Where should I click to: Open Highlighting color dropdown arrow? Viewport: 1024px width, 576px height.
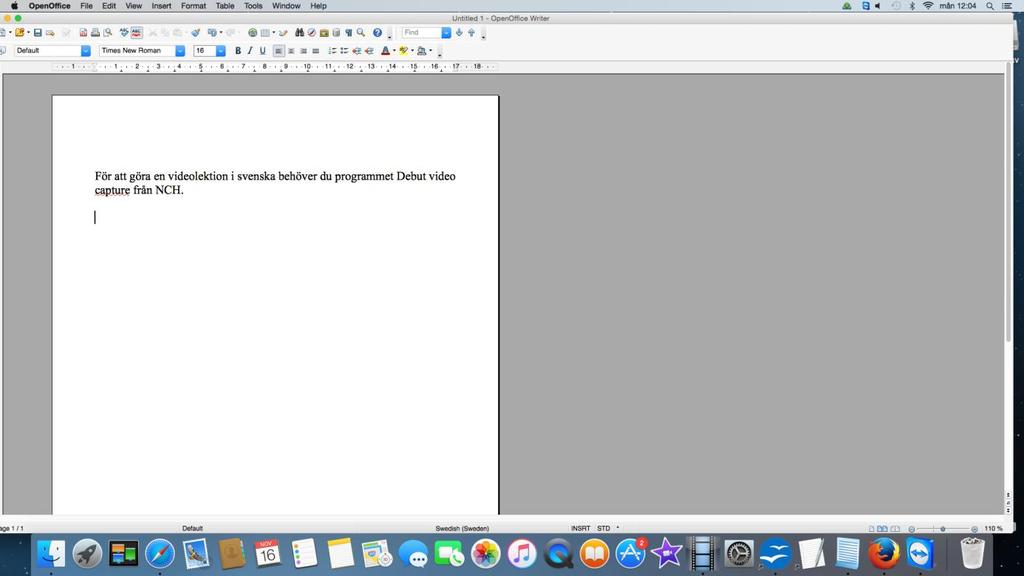click(x=412, y=50)
